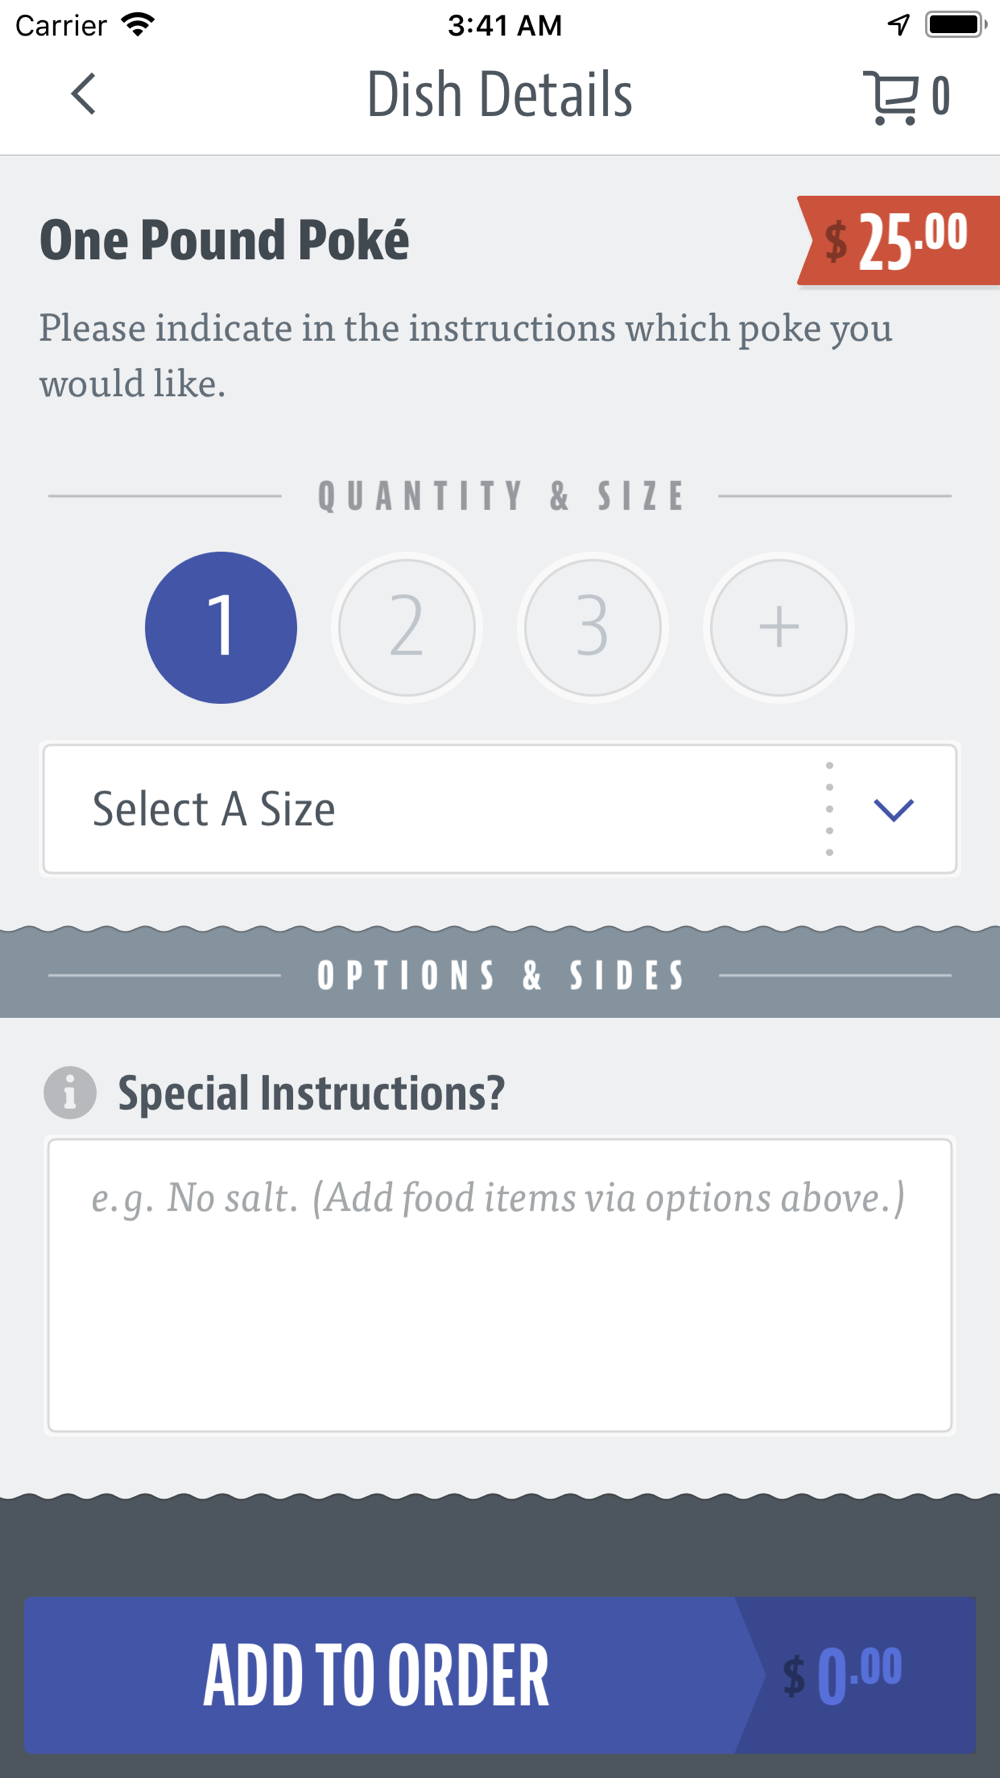Tap the Options & Sides section header
Image resolution: width=1000 pixels, height=1778 pixels.
500,976
